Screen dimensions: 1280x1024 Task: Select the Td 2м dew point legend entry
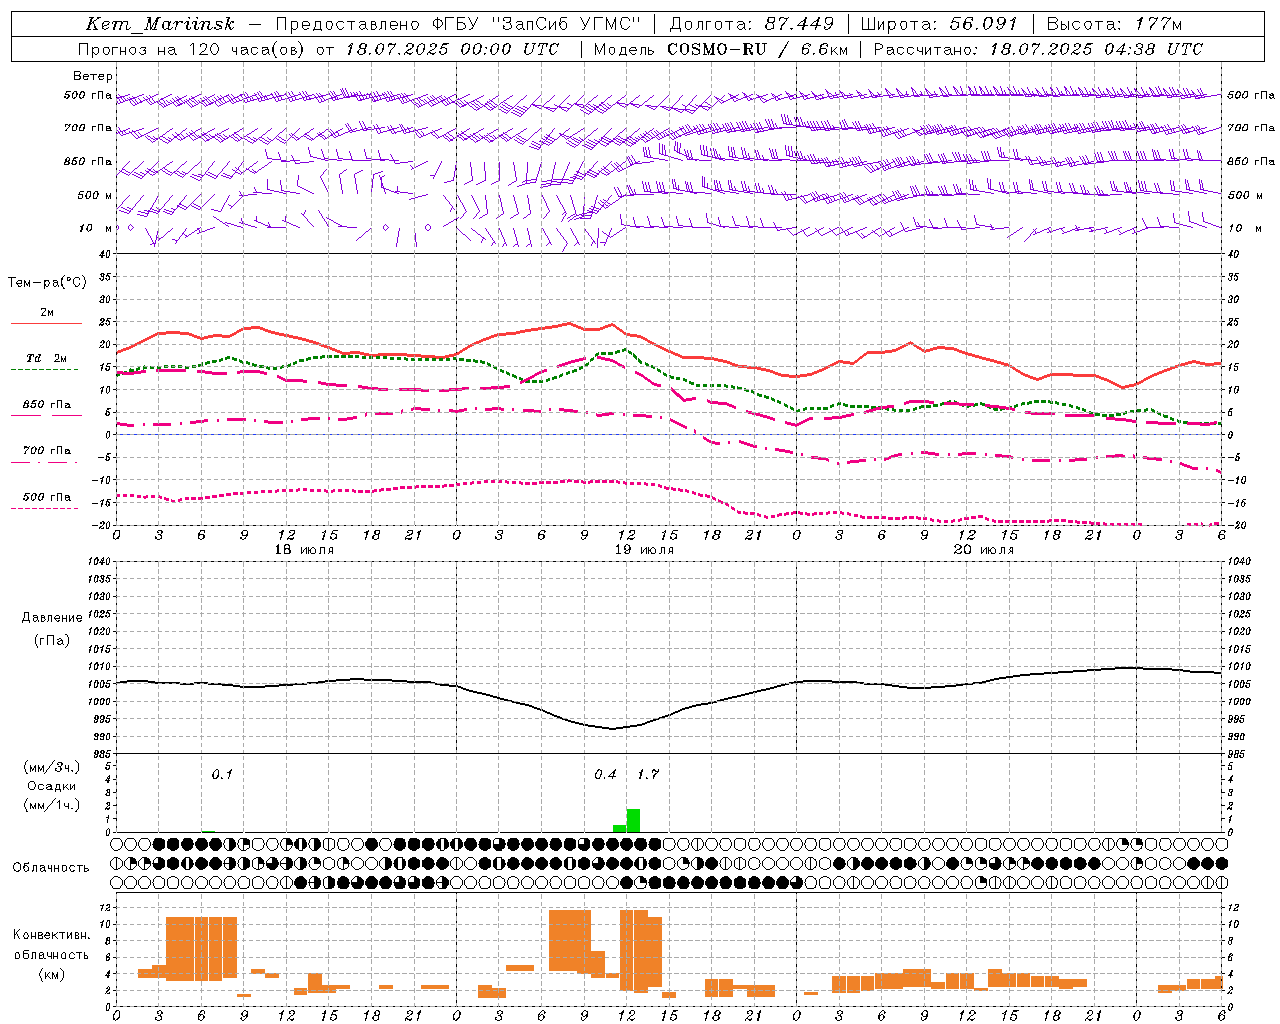[x=47, y=358]
